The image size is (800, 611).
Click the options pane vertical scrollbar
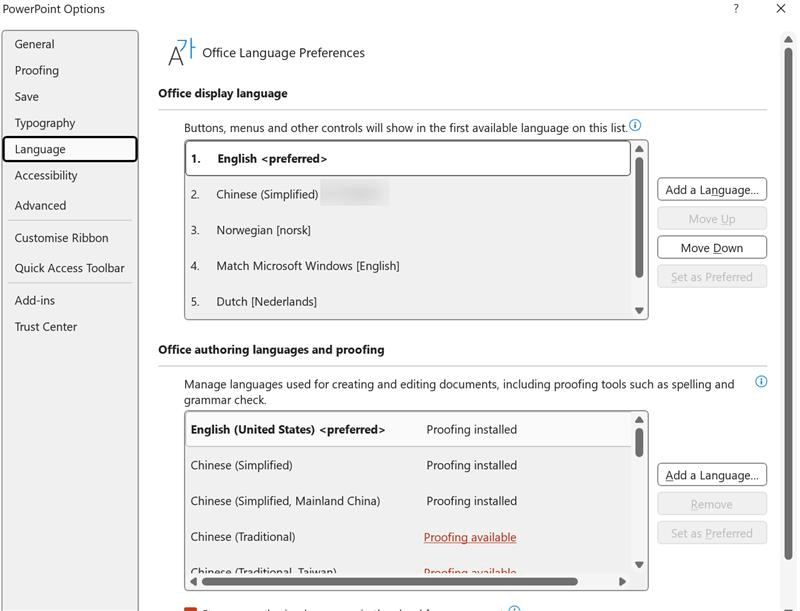pyautogui.click(x=788, y=304)
